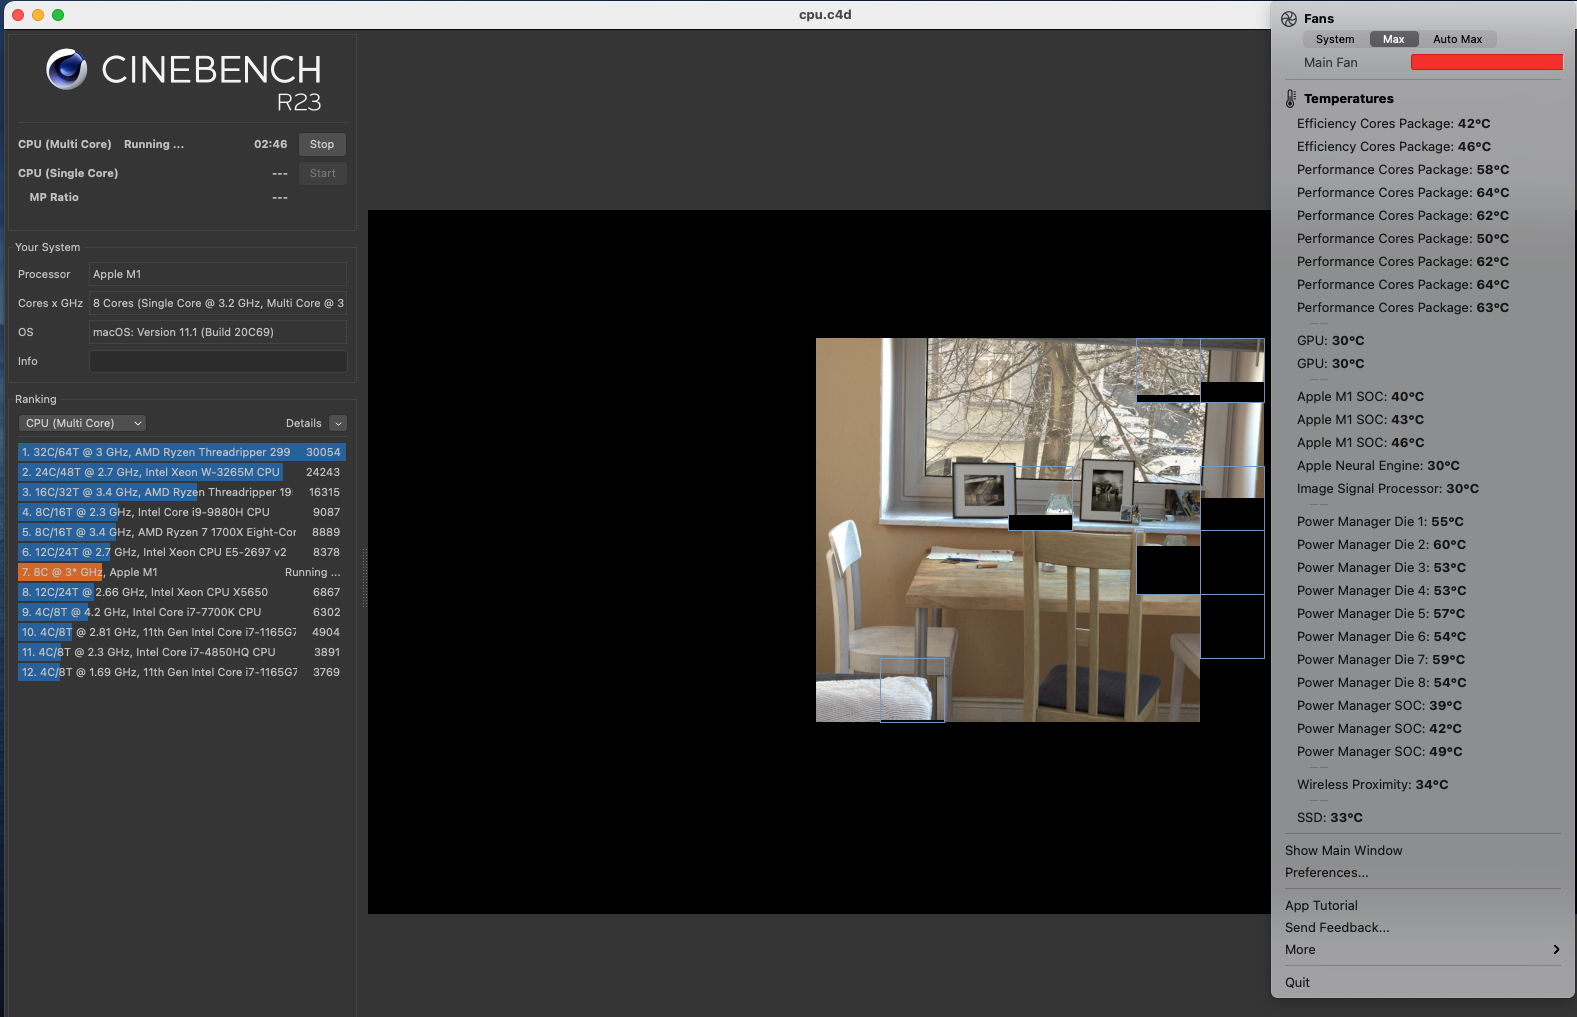Select 1.69 GHz i7-1165G7 ranking row
Image resolution: width=1577 pixels, height=1017 pixels.
[x=182, y=672]
